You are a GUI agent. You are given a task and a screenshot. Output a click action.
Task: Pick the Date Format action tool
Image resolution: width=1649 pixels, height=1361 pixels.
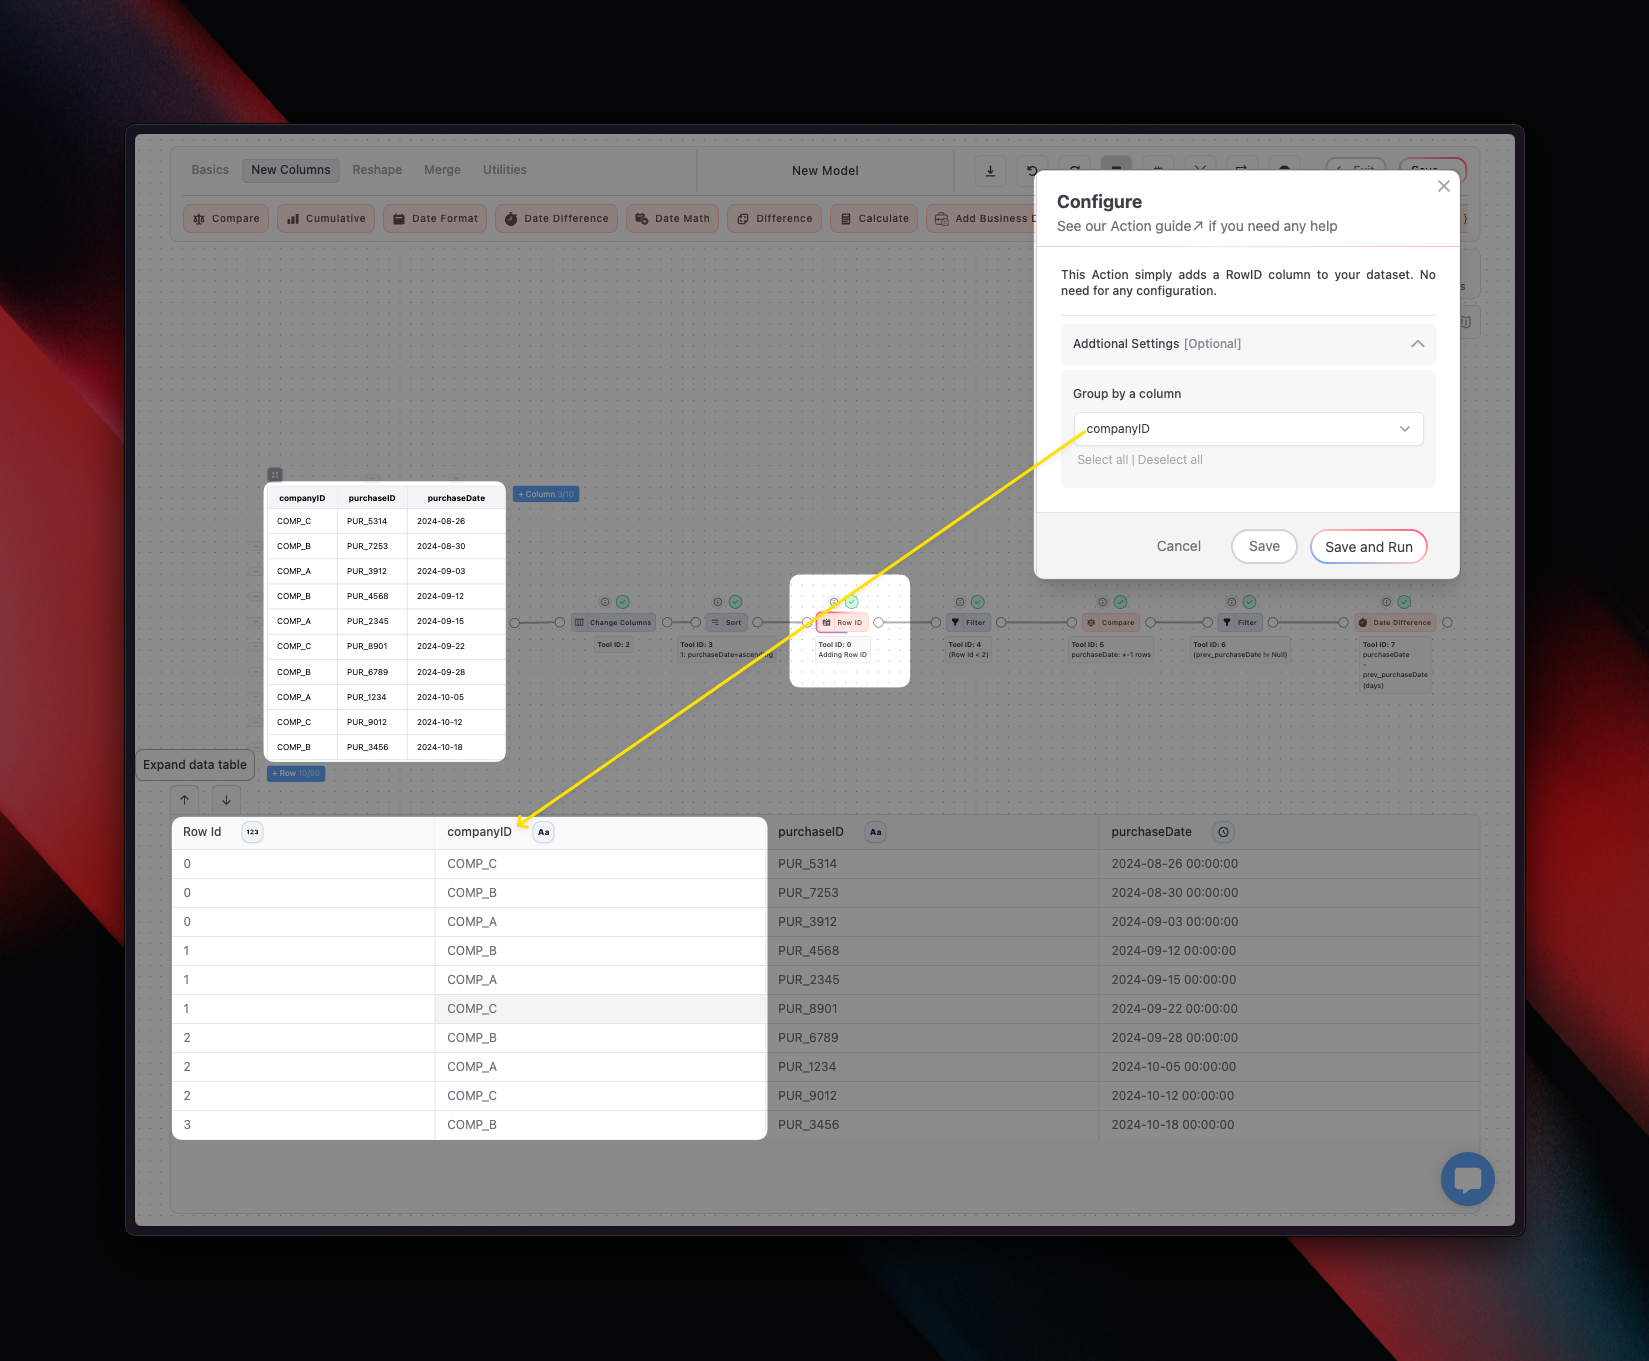[435, 218]
